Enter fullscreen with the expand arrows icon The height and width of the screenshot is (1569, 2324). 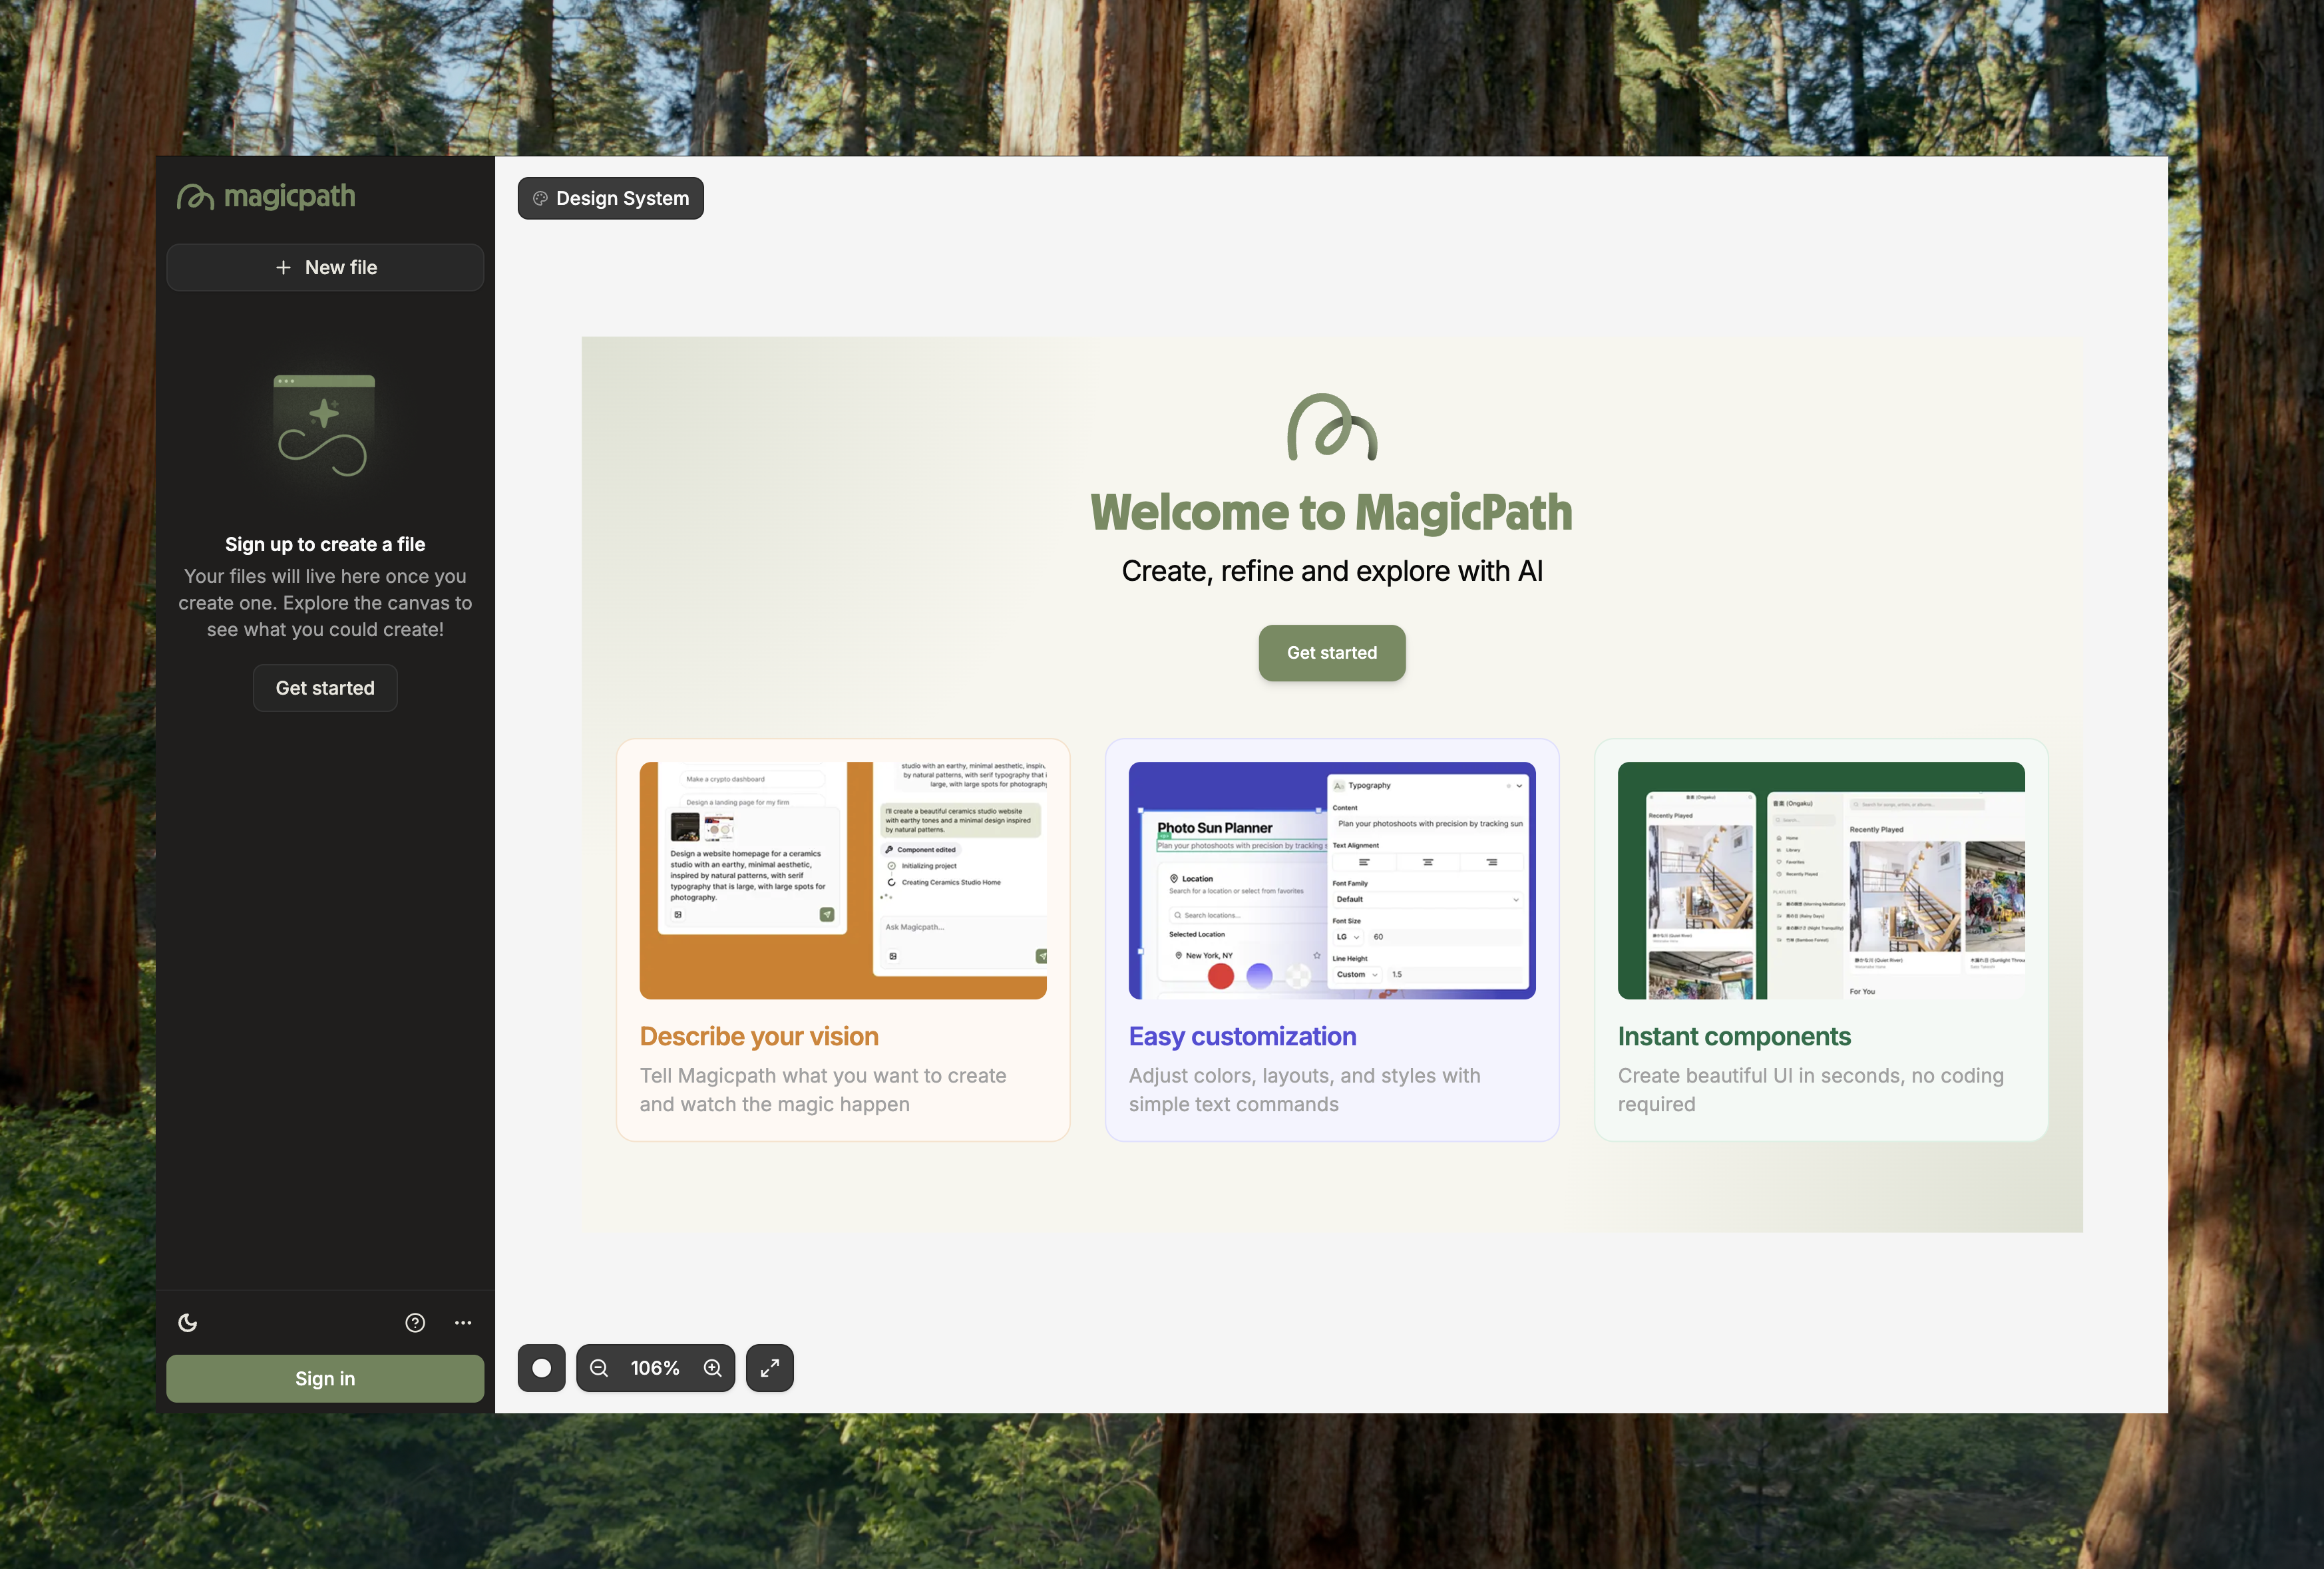[769, 1368]
